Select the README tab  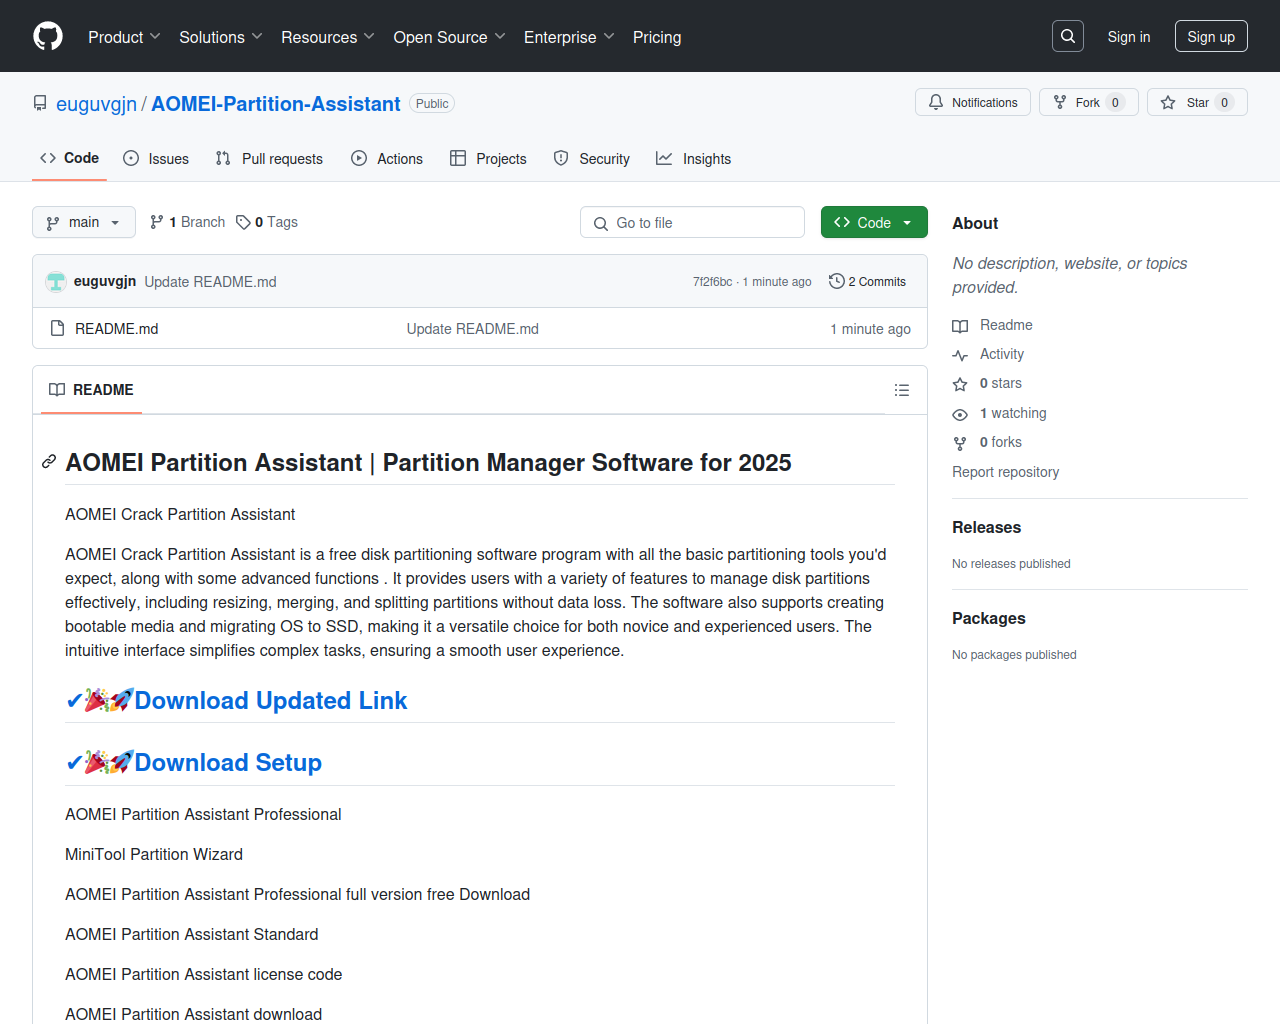point(91,390)
